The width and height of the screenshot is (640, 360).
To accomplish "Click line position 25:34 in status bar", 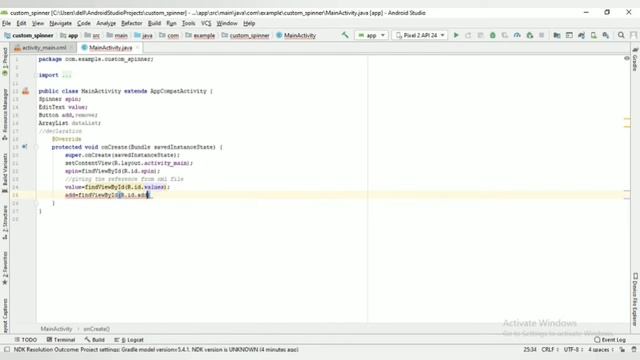I will point(530,349).
